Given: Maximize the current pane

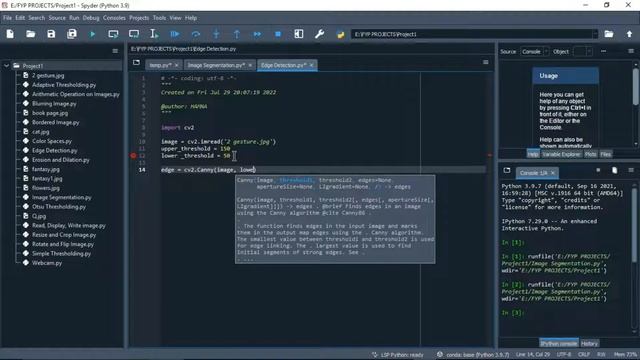Looking at the screenshot, I should [299, 34].
